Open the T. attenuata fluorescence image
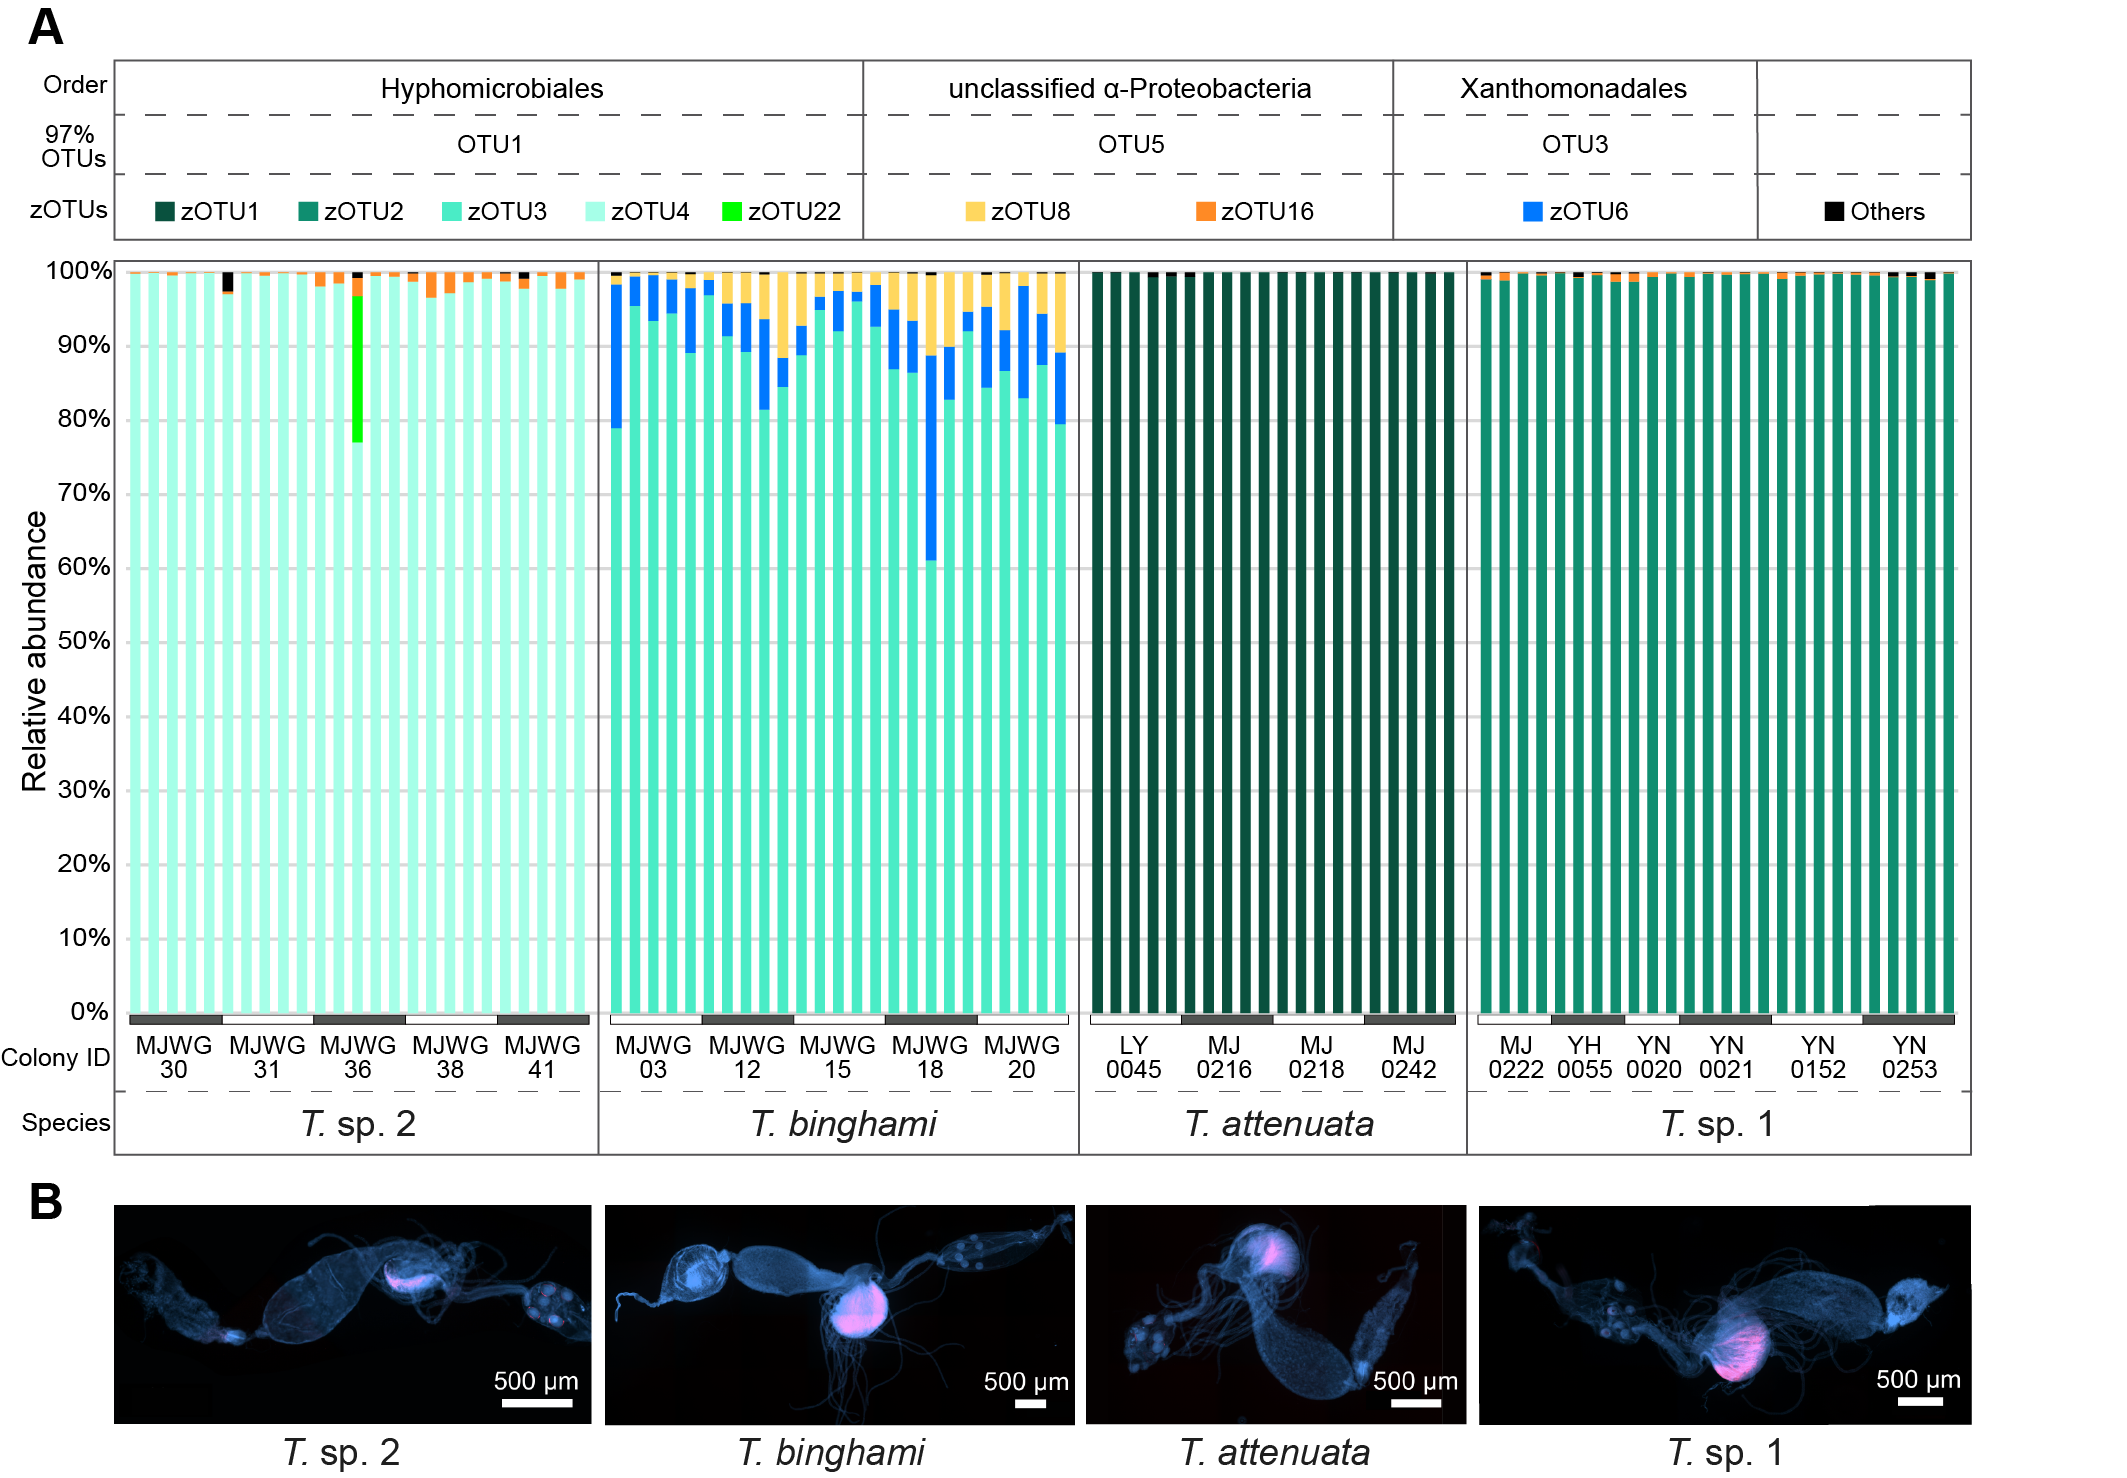Screen dimensions: 2127x1478 point(1275,1314)
